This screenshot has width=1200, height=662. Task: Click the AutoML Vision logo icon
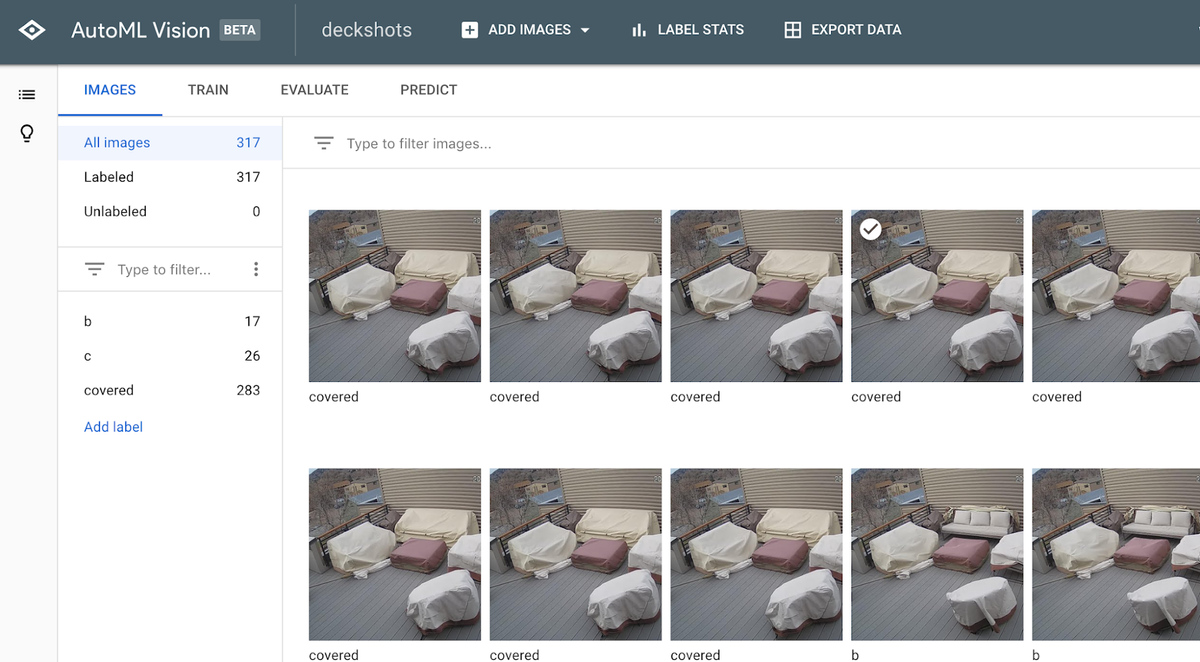point(32,30)
